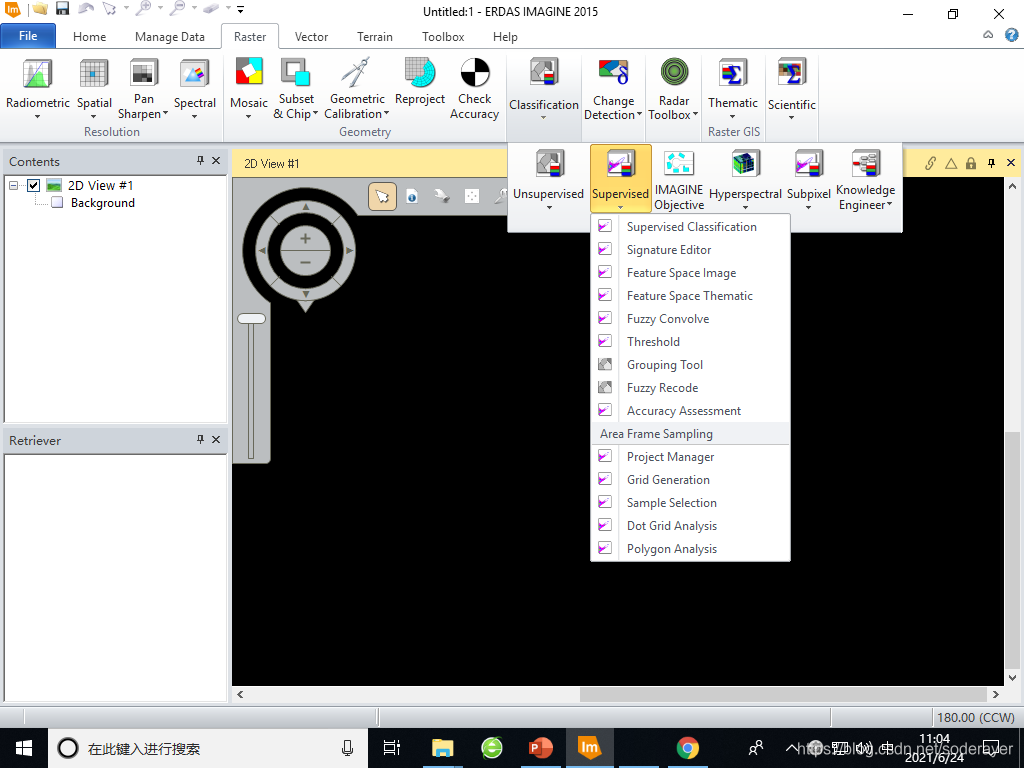This screenshot has height=768, width=1024.
Task: Click zoom in plus on navigation wheel
Action: coord(305,239)
